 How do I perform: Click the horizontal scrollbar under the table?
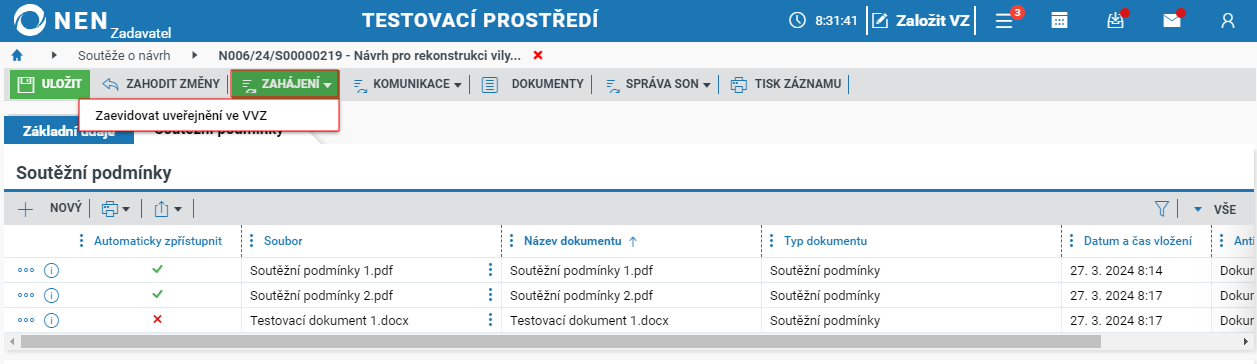click(x=560, y=341)
